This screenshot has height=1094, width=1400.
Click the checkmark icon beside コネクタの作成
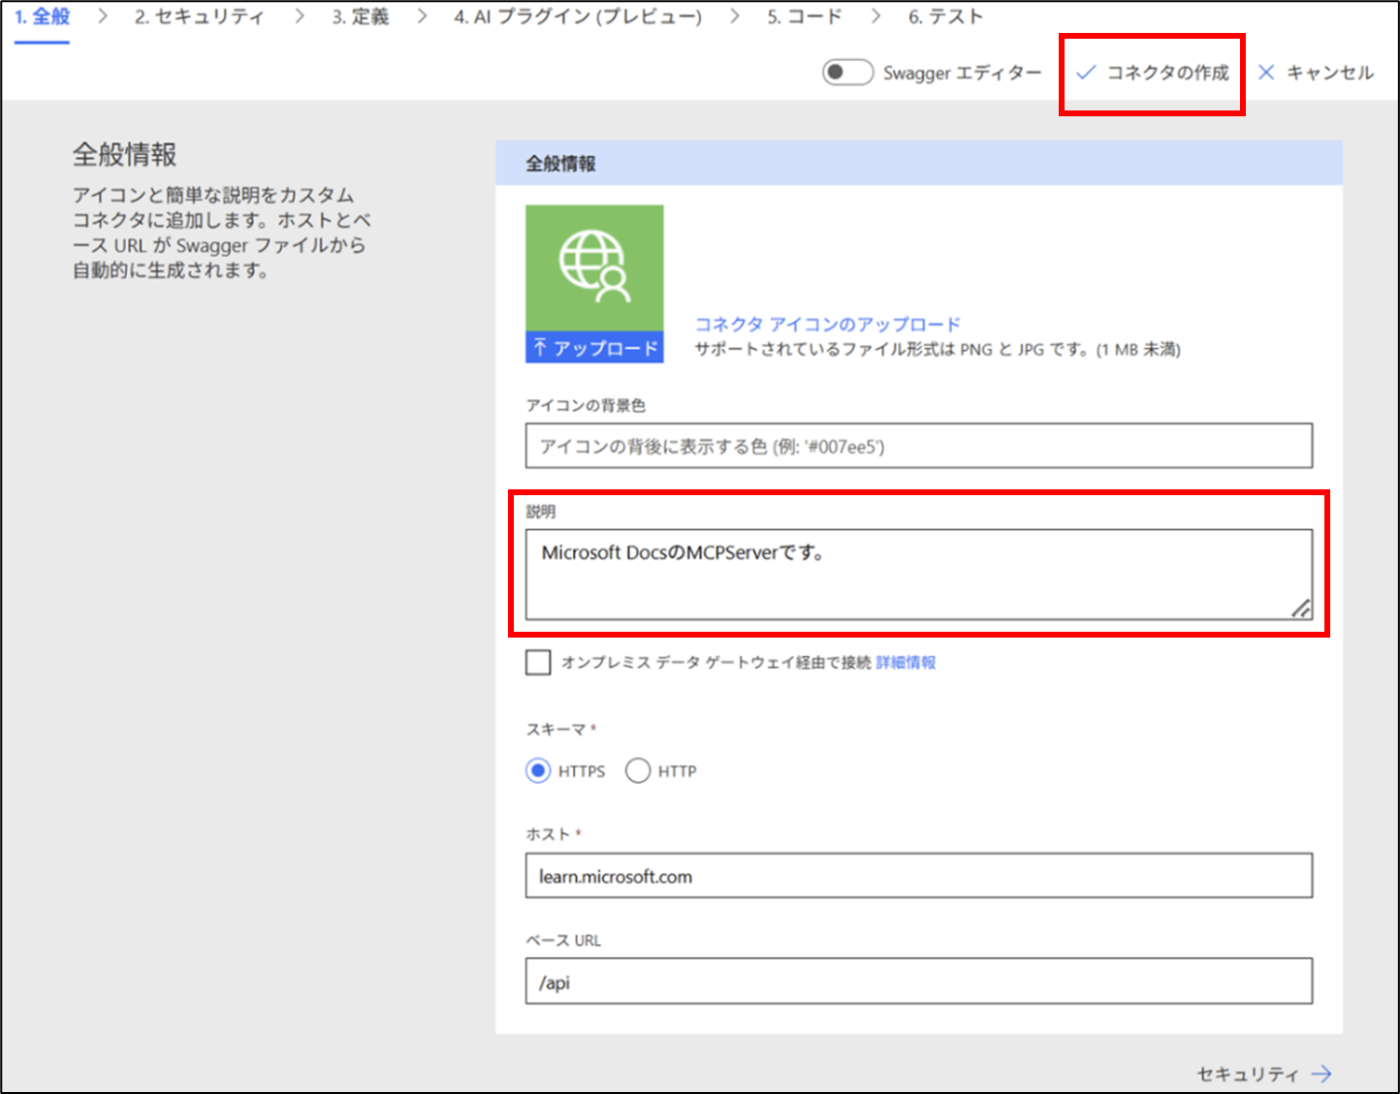pos(1086,73)
